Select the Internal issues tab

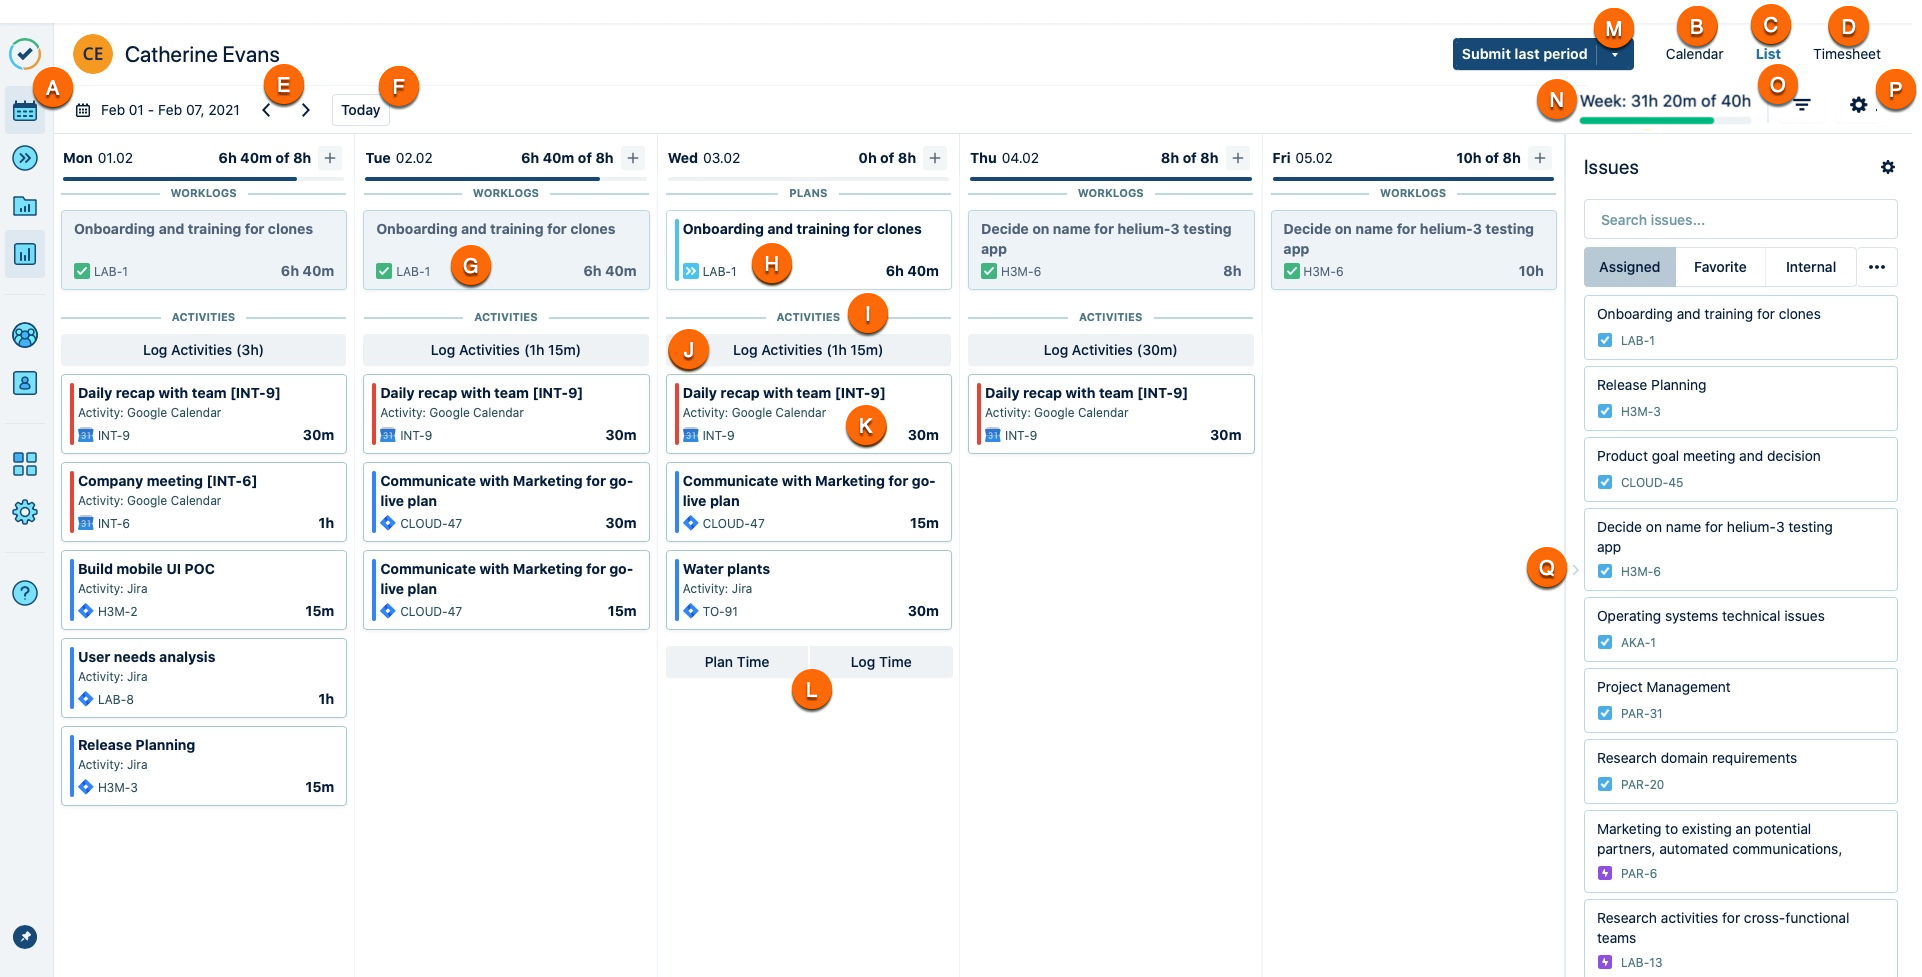(1811, 267)
